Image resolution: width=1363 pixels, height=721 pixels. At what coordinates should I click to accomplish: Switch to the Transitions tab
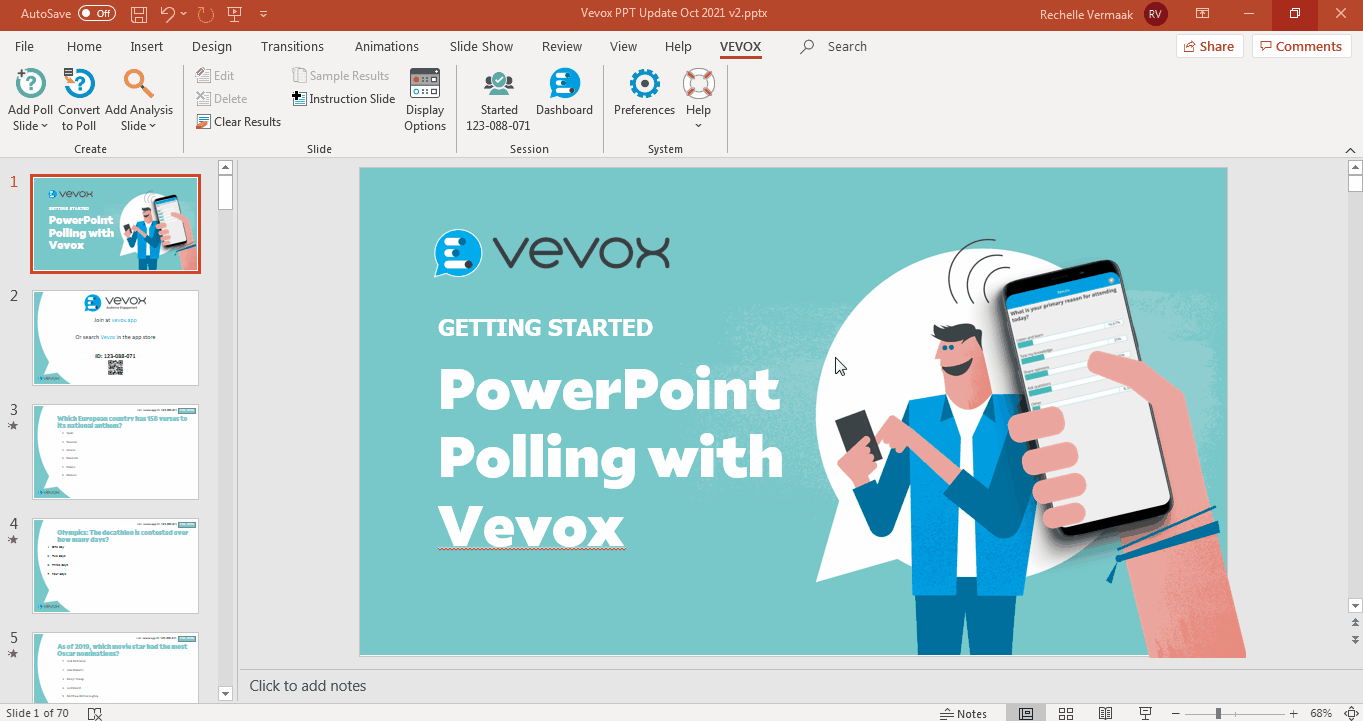[x=292, y=47]
